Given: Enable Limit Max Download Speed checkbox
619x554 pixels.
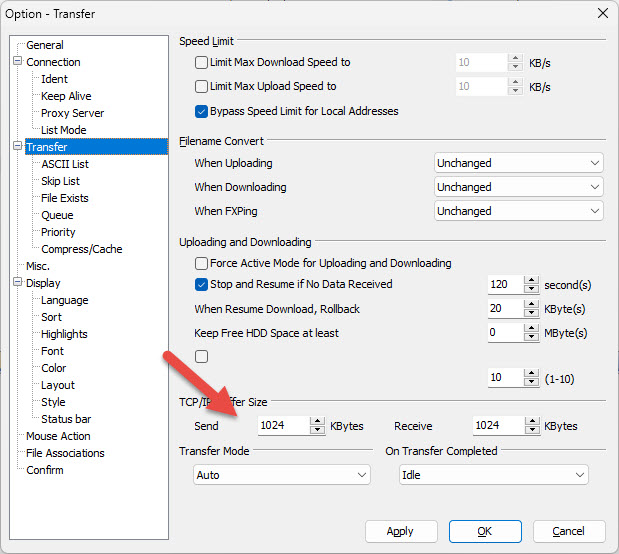Looking at the screenshot, I should pyautogui.click(x=201, y=62).
